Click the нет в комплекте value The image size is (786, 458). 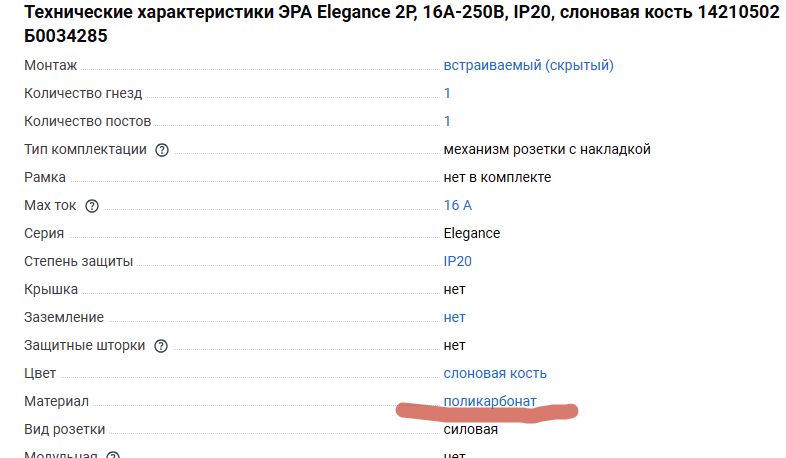click(497, 178)
